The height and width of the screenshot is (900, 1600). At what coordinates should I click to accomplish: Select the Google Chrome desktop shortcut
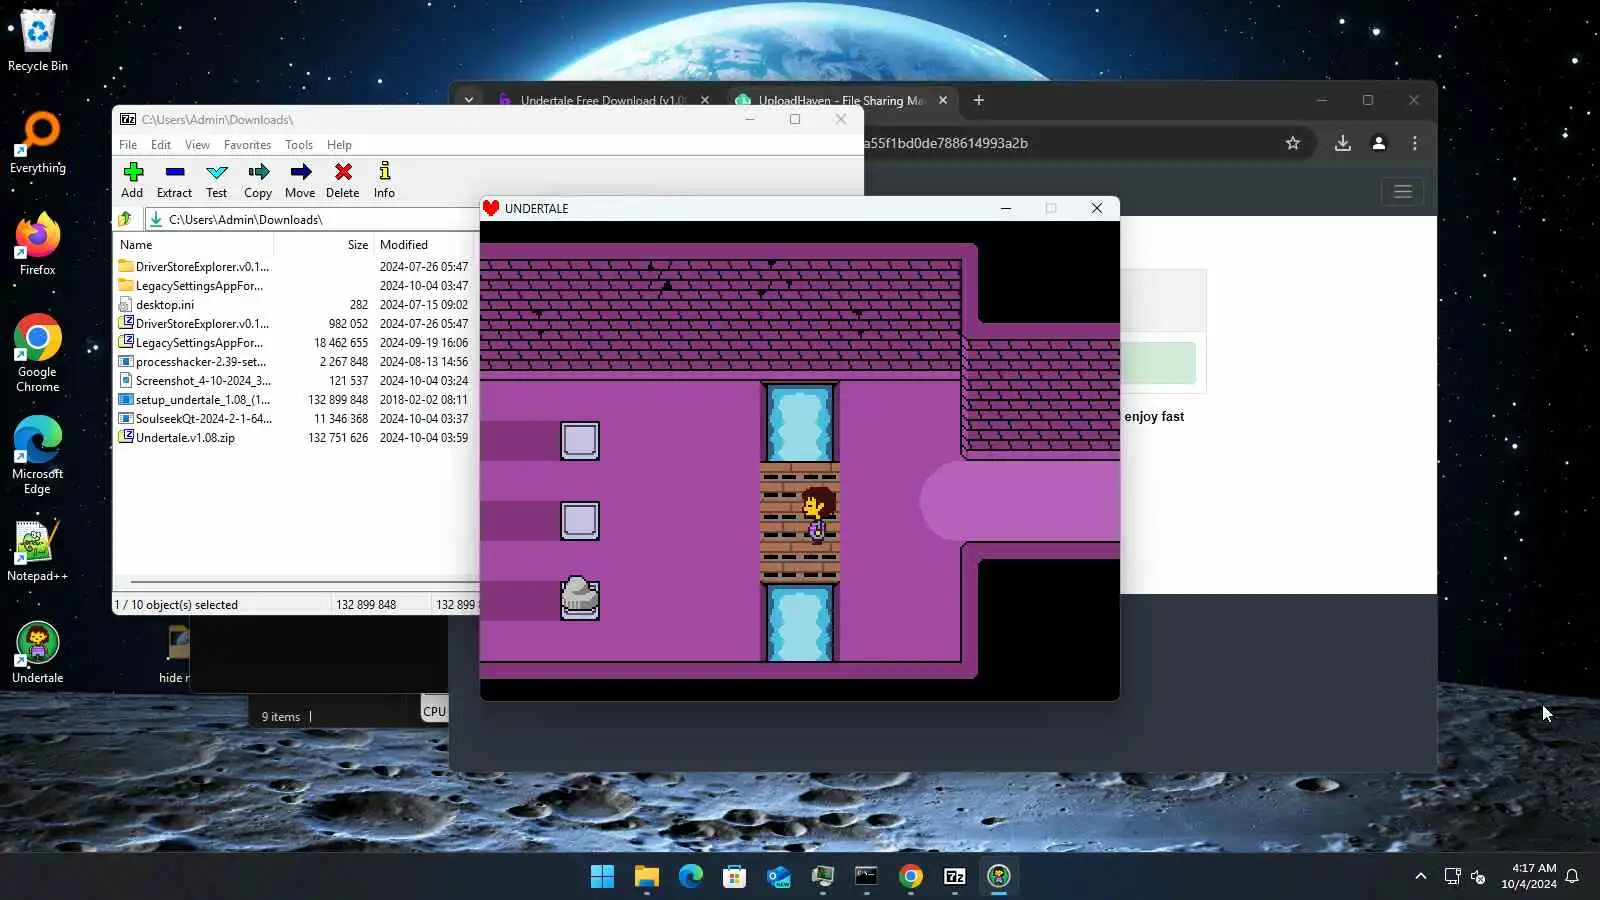tap(38, 353)
